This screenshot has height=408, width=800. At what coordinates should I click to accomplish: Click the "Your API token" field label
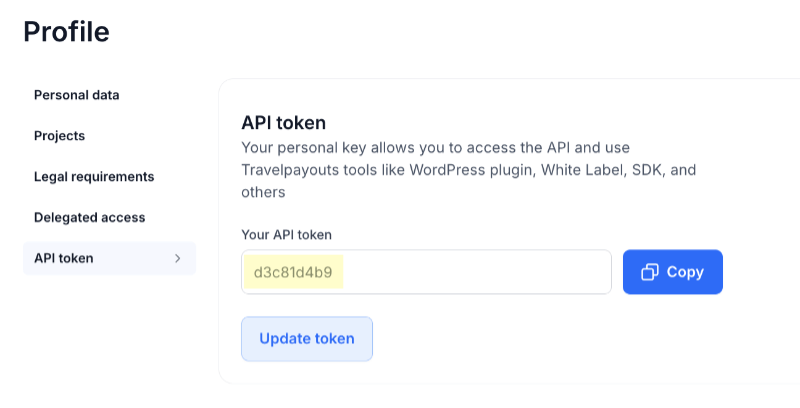pos(287,234)
